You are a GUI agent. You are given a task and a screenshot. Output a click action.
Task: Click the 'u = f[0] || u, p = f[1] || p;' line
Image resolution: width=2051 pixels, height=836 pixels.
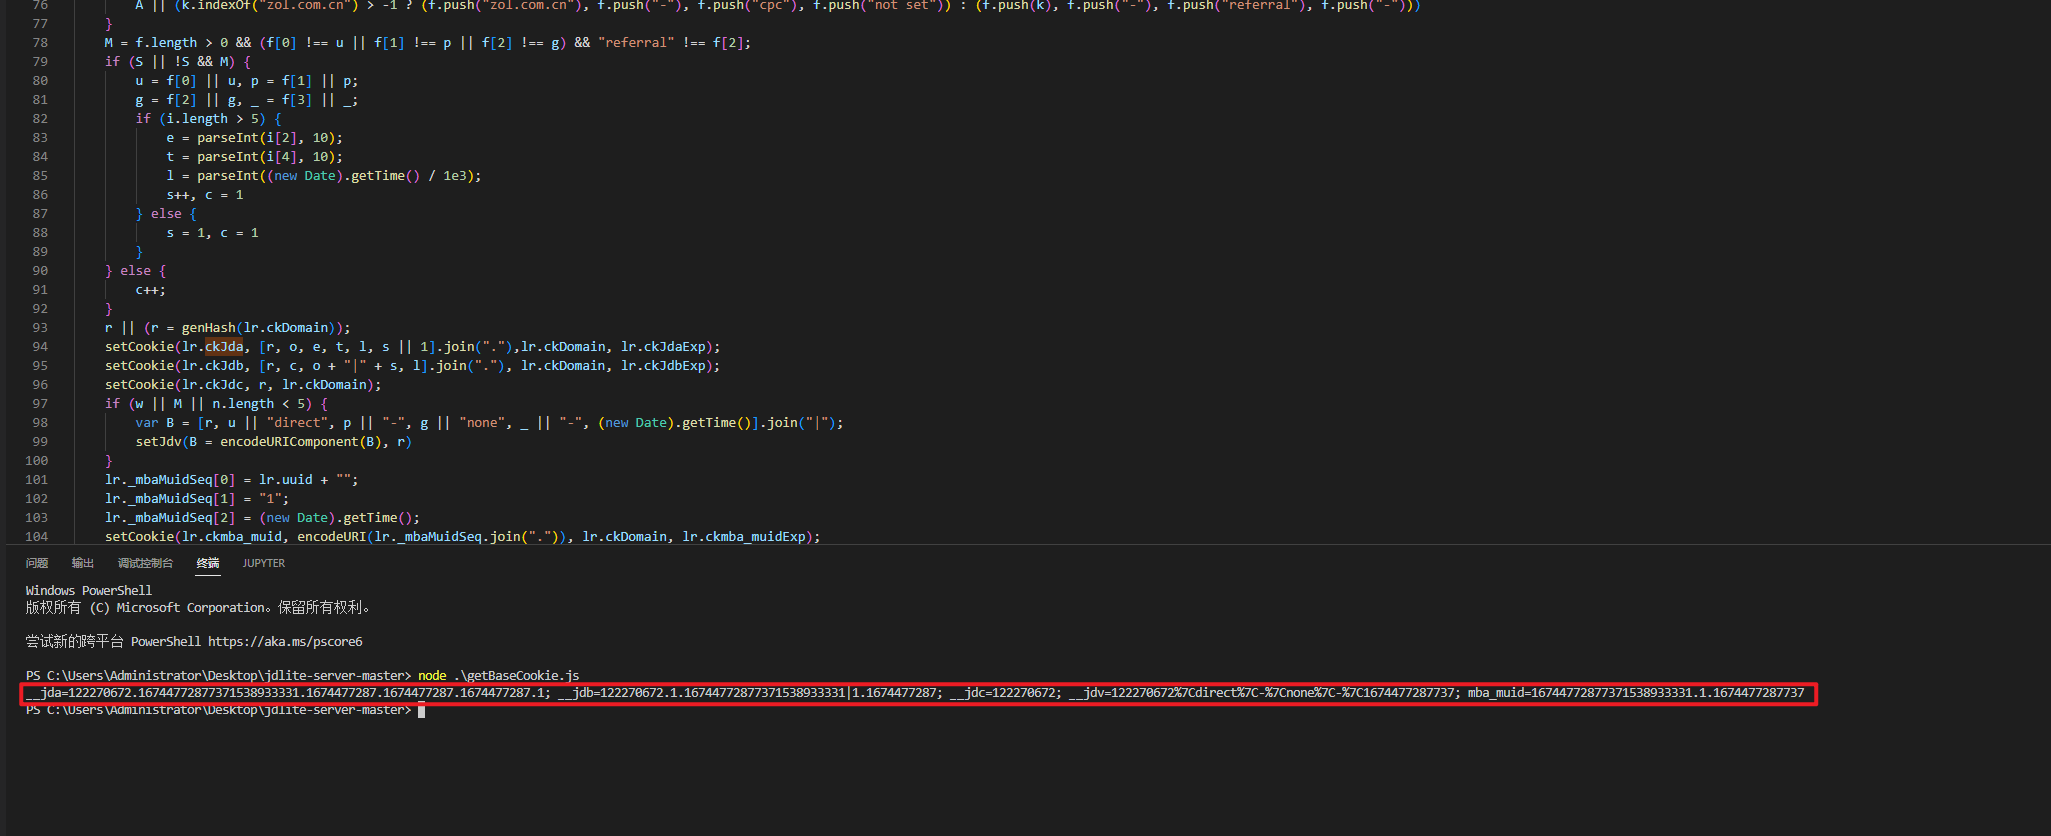247,81
